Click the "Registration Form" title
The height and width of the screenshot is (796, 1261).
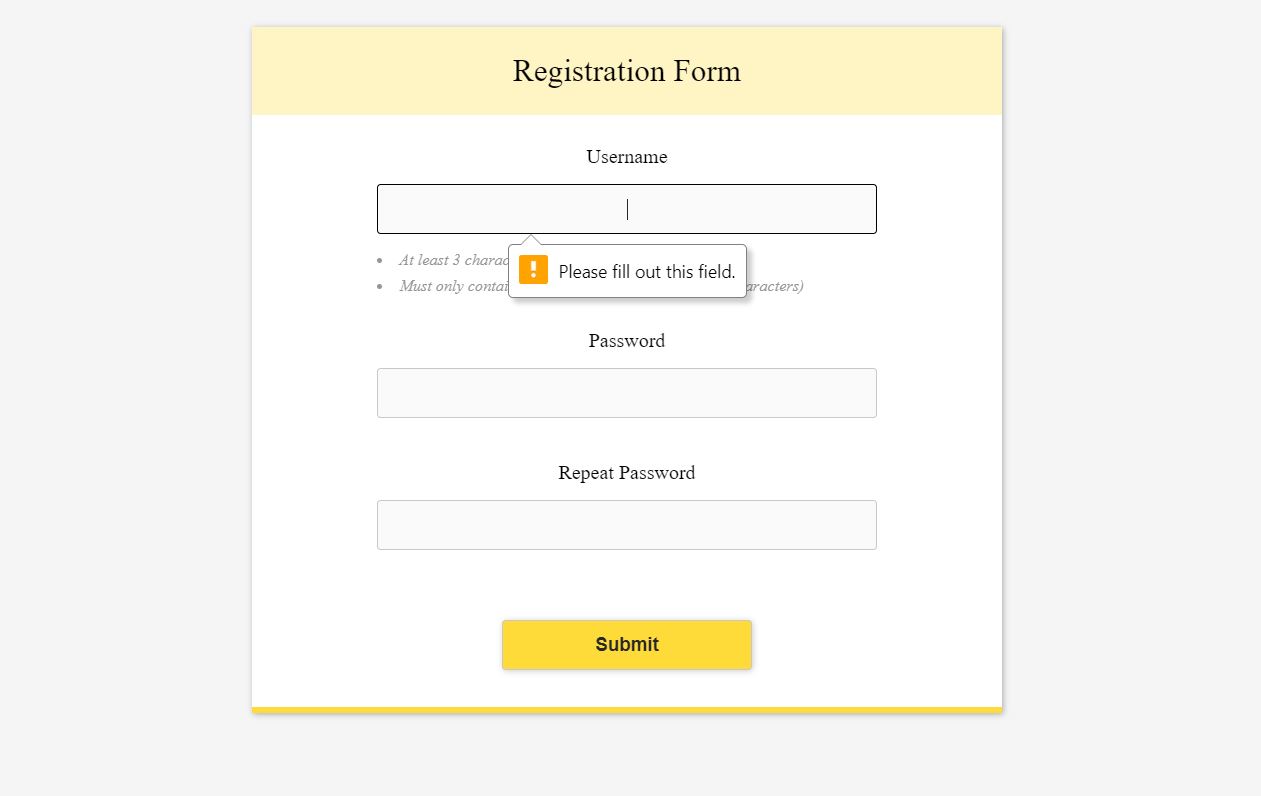point(627,71)
